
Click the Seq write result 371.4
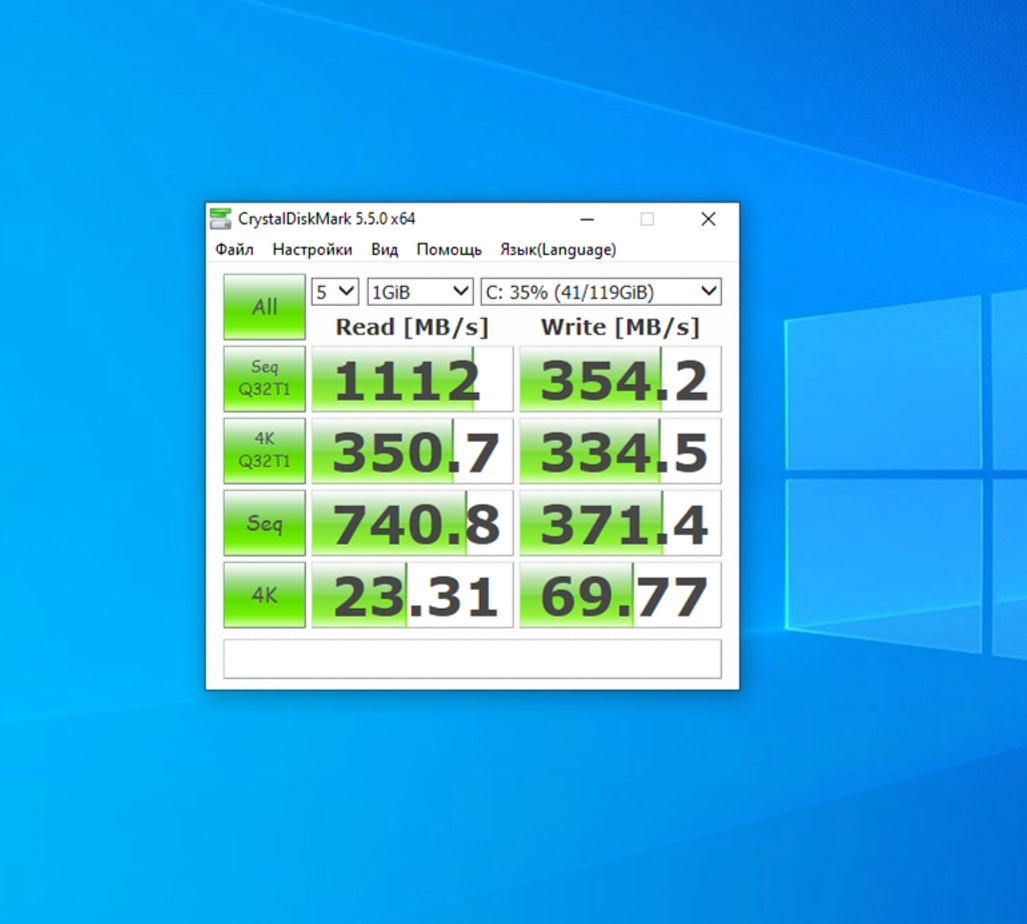pos(620,523)
